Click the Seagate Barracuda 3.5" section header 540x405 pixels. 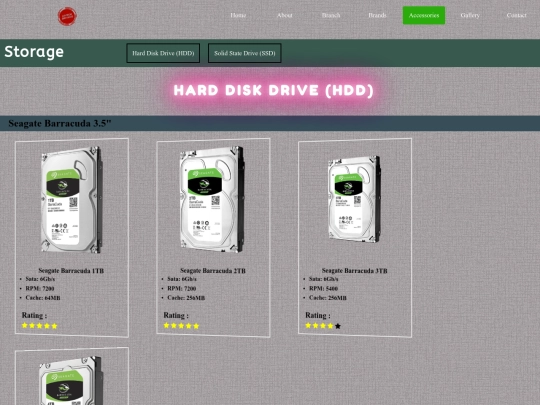pos(60,123)
